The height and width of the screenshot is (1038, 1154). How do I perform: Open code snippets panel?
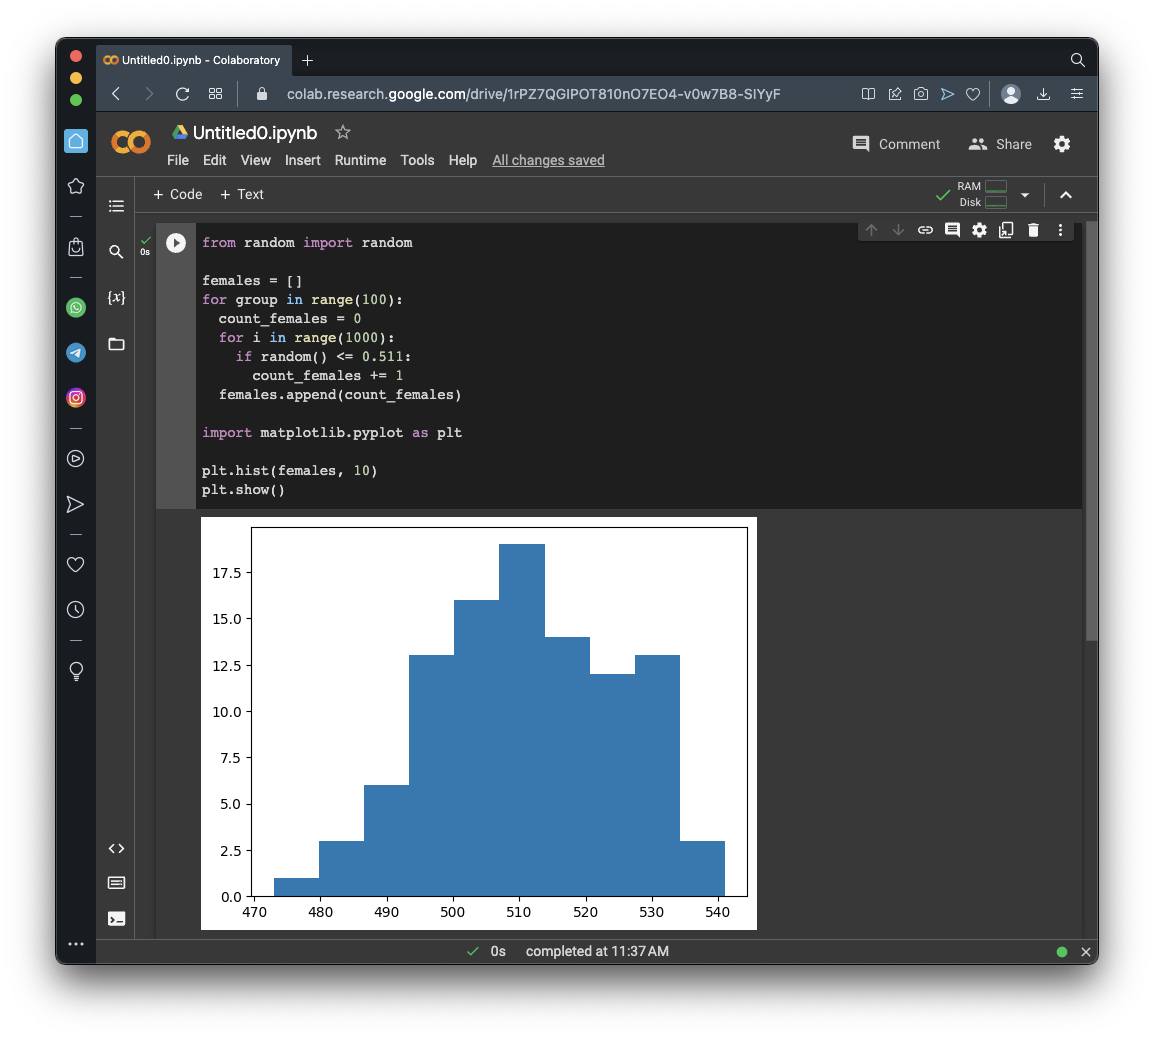pos(117,849)
